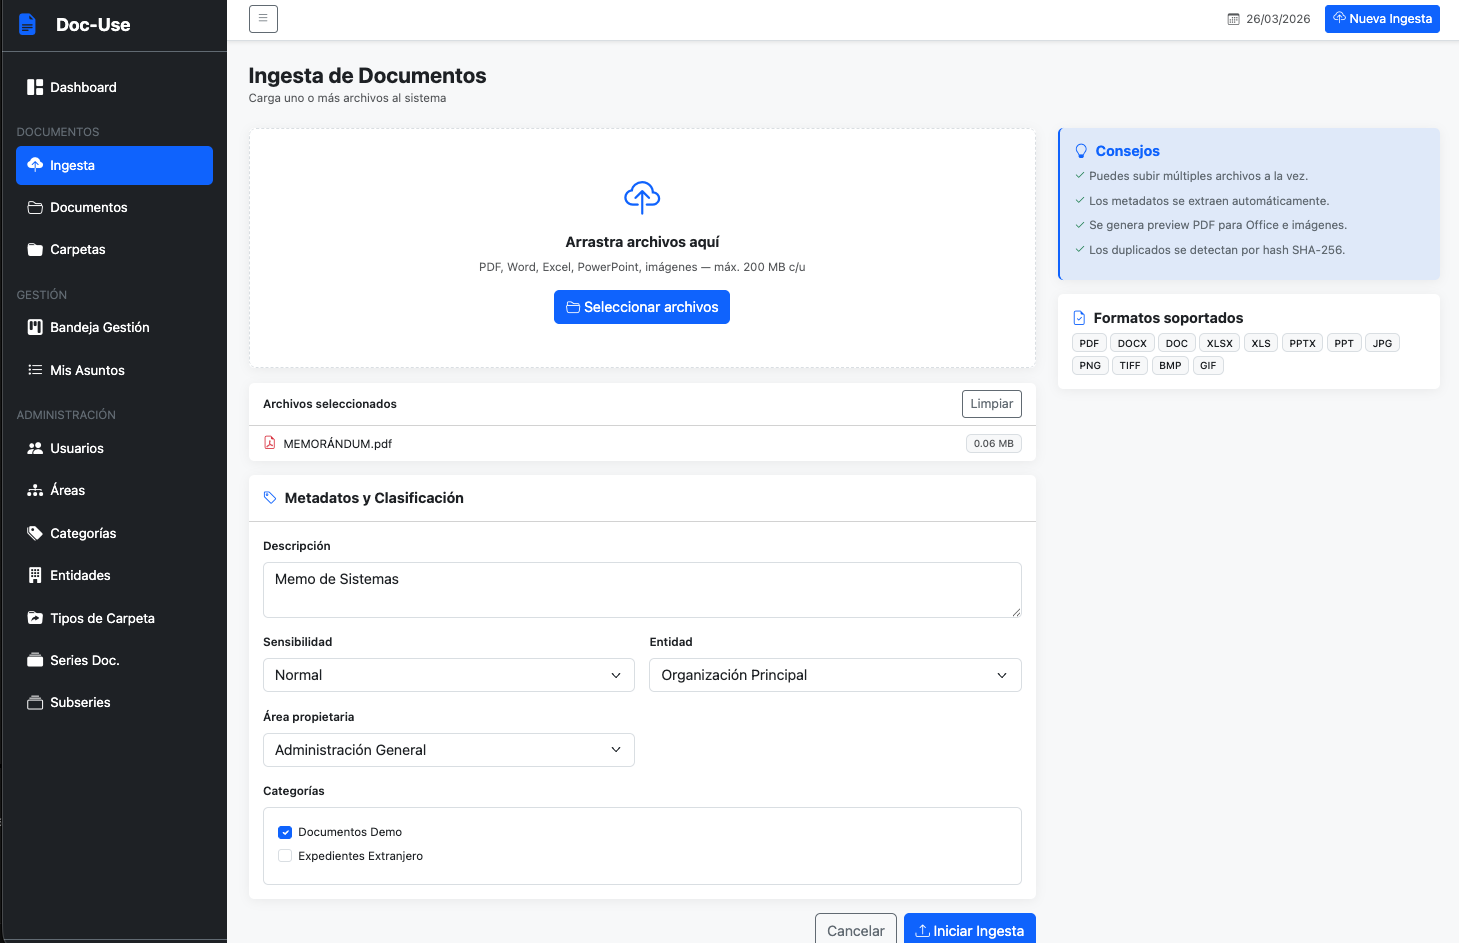Click the Iniciar Ingesta button
The image size is (1459, 943).
(x=968, y=930)
